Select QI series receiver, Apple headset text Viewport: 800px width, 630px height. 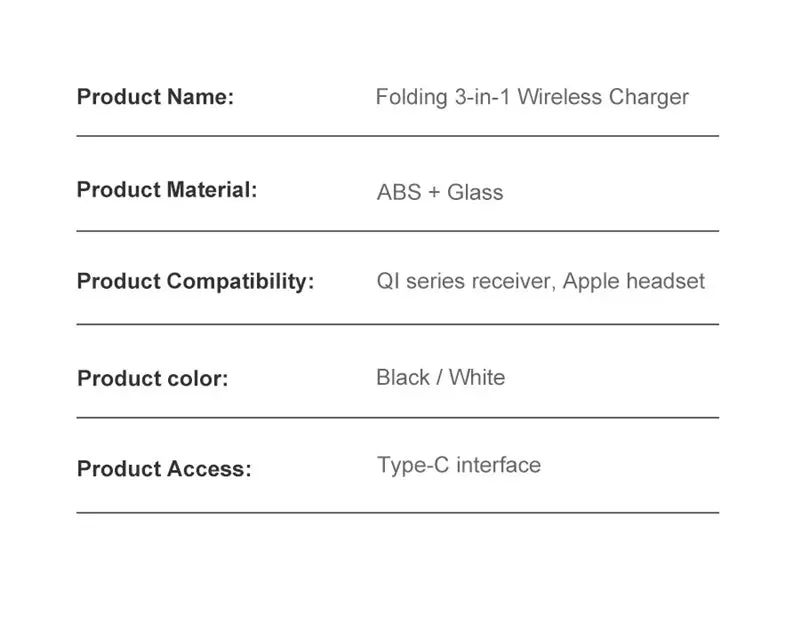tap(540, 281)
